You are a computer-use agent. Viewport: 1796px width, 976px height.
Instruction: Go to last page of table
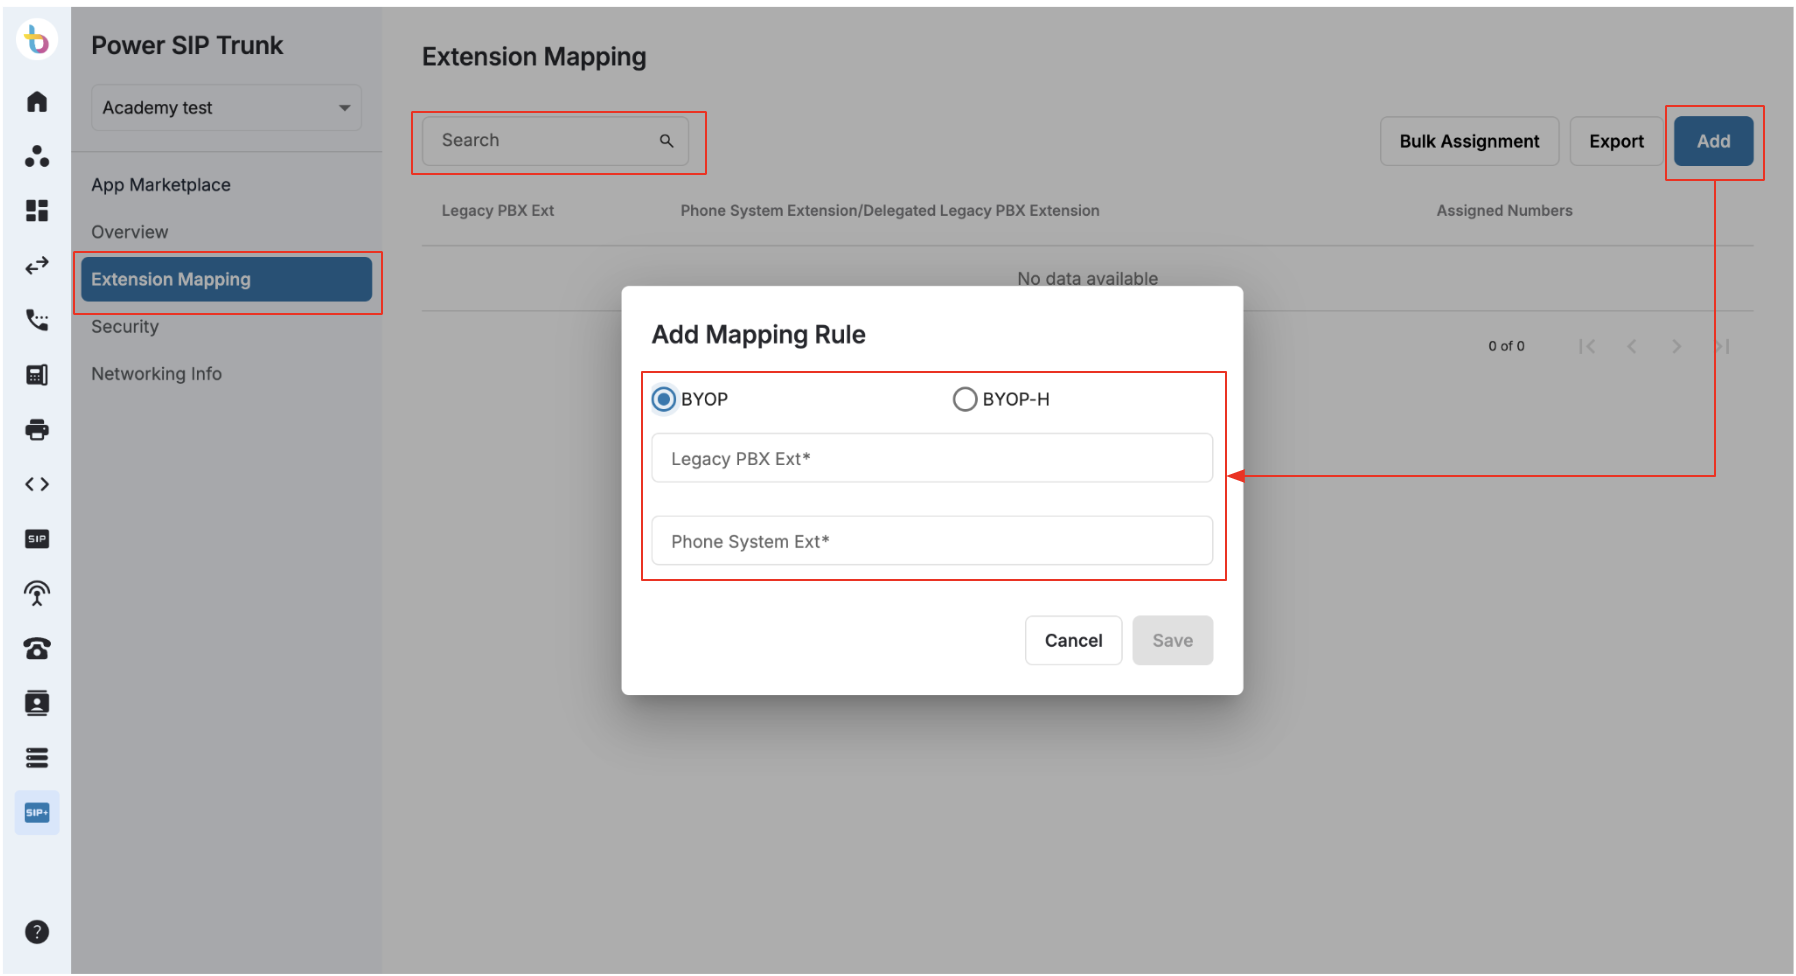1722,346
